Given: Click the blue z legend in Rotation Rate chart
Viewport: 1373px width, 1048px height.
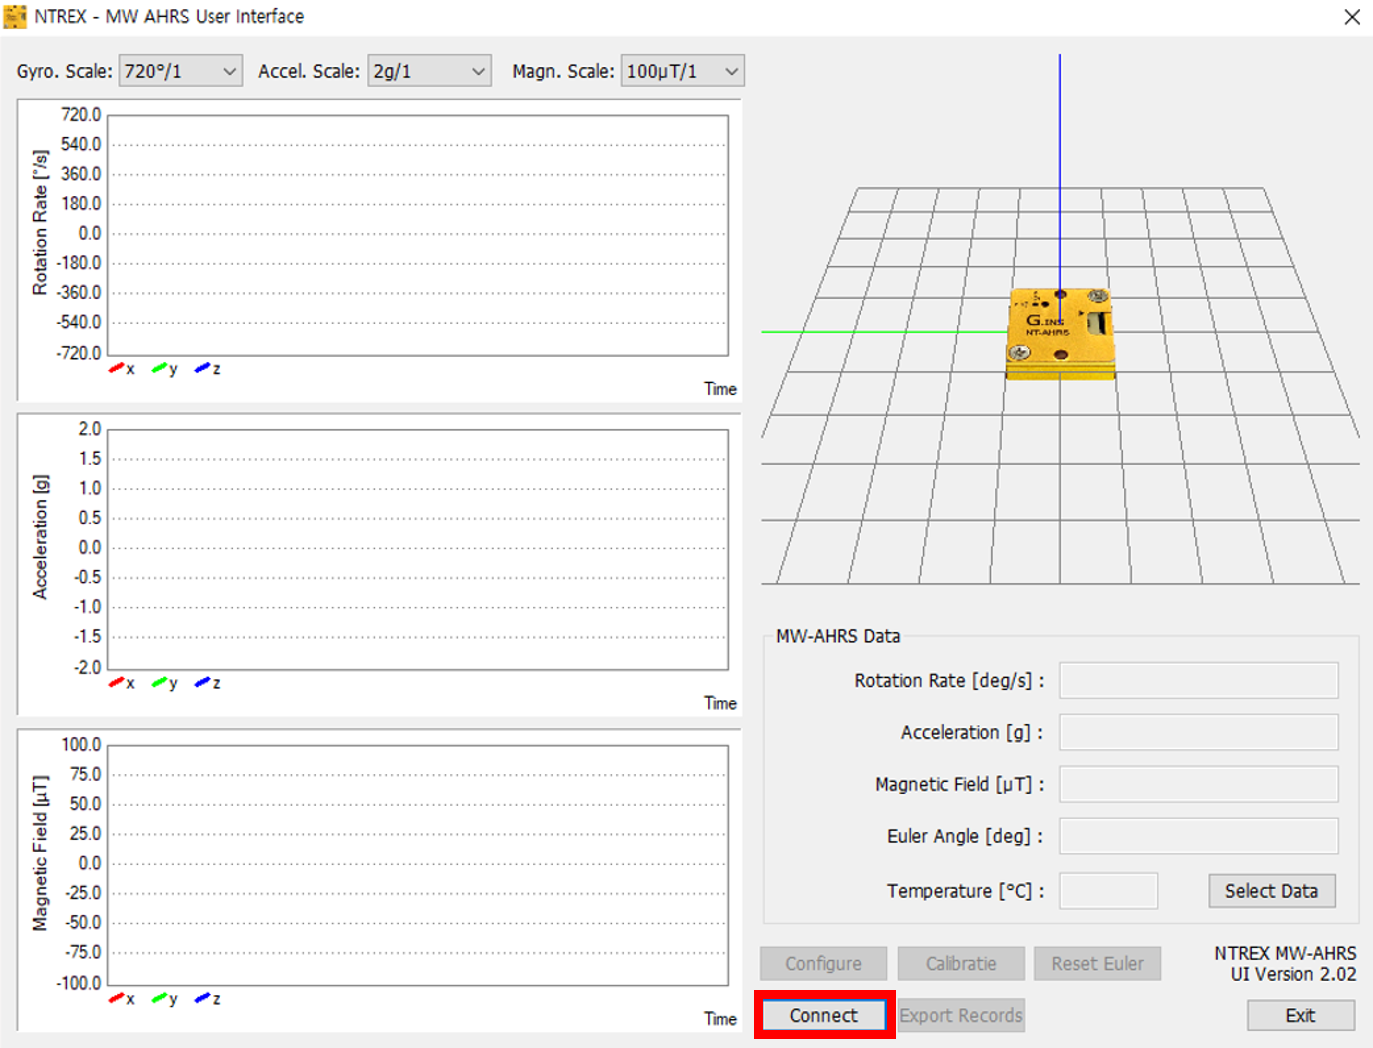Looking at the screenshot, I should [x=207, y=369].
